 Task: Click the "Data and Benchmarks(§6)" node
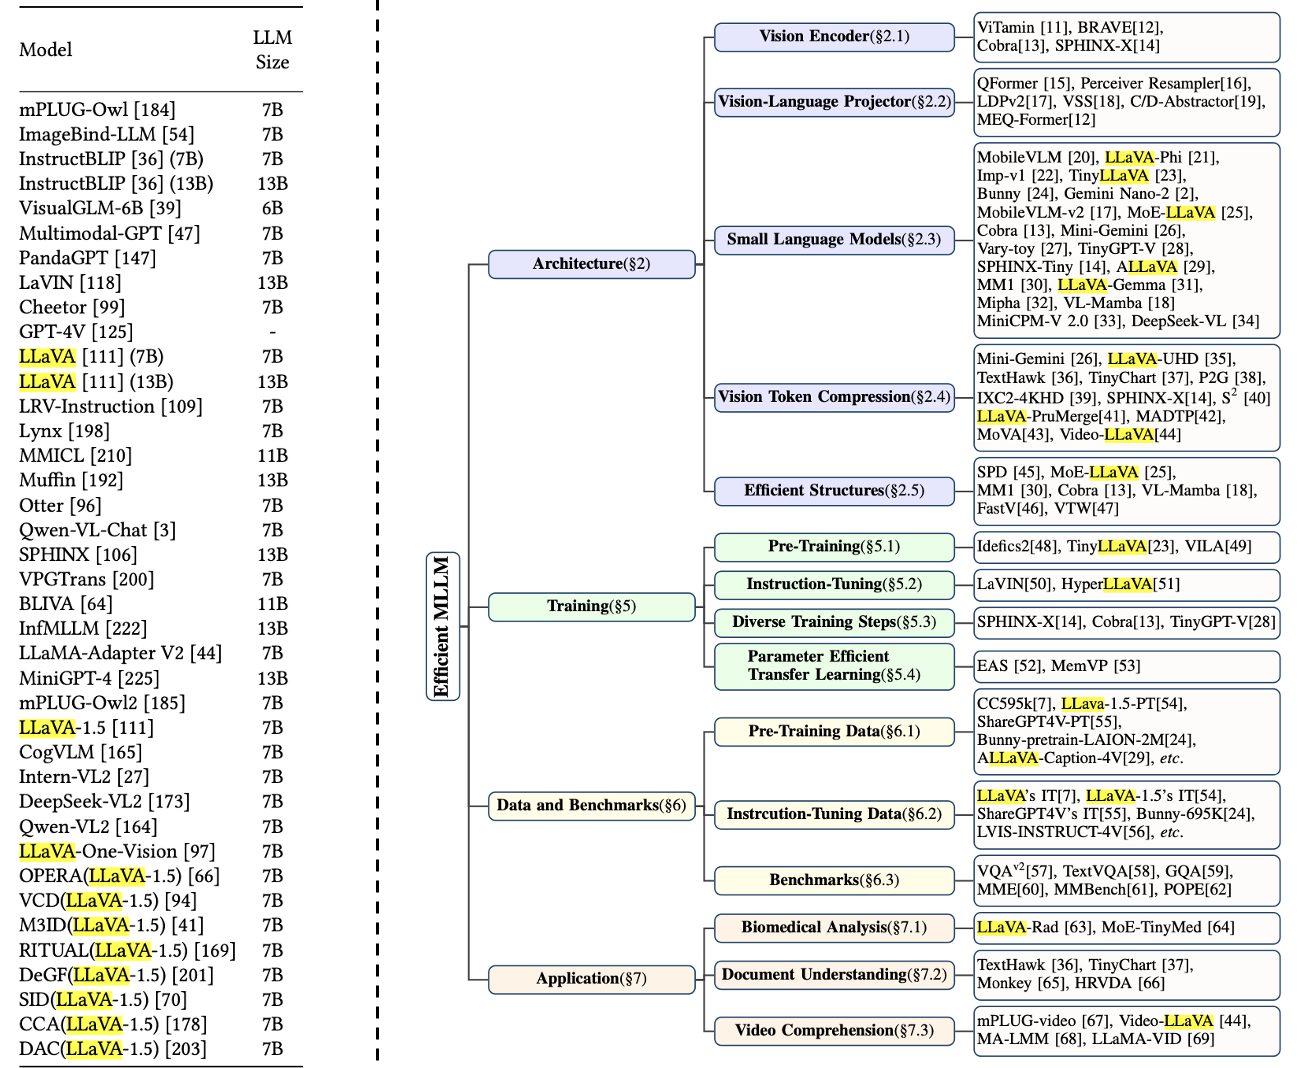(x=591, y=806)
